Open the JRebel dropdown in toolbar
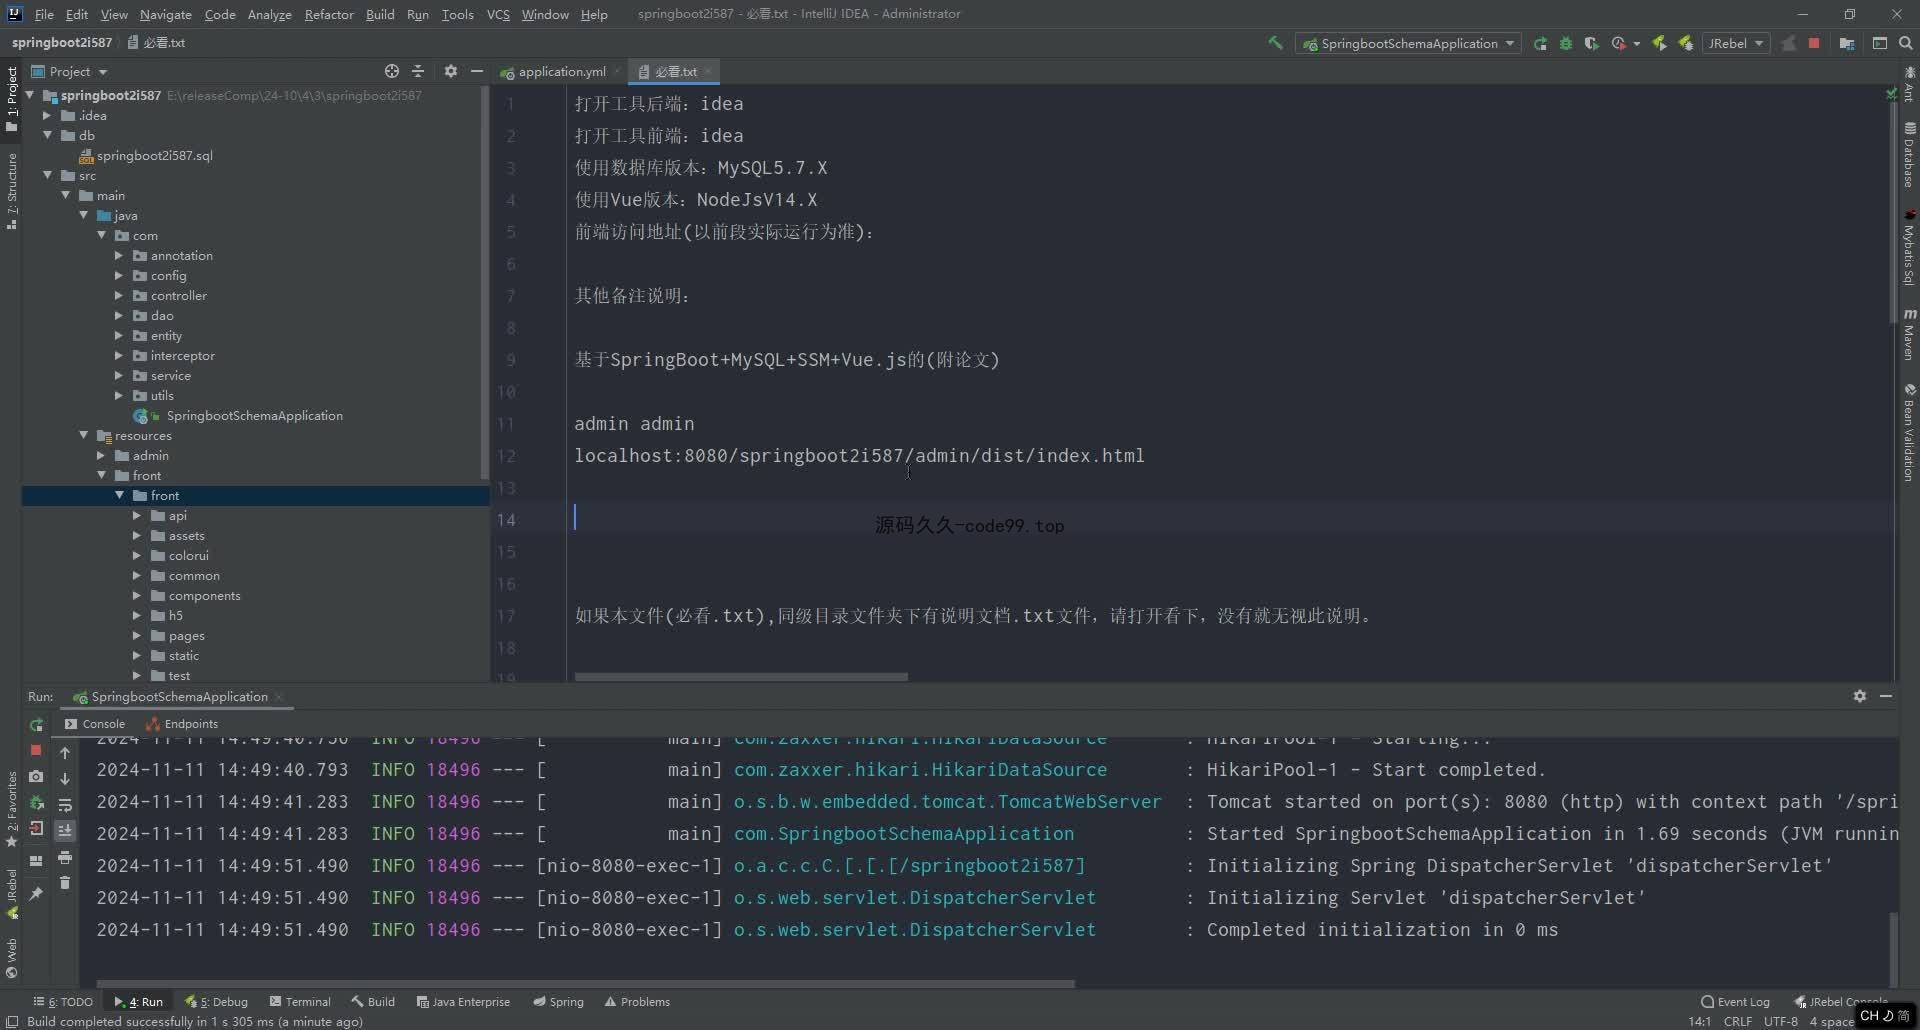 click(x=1736, y=43)
